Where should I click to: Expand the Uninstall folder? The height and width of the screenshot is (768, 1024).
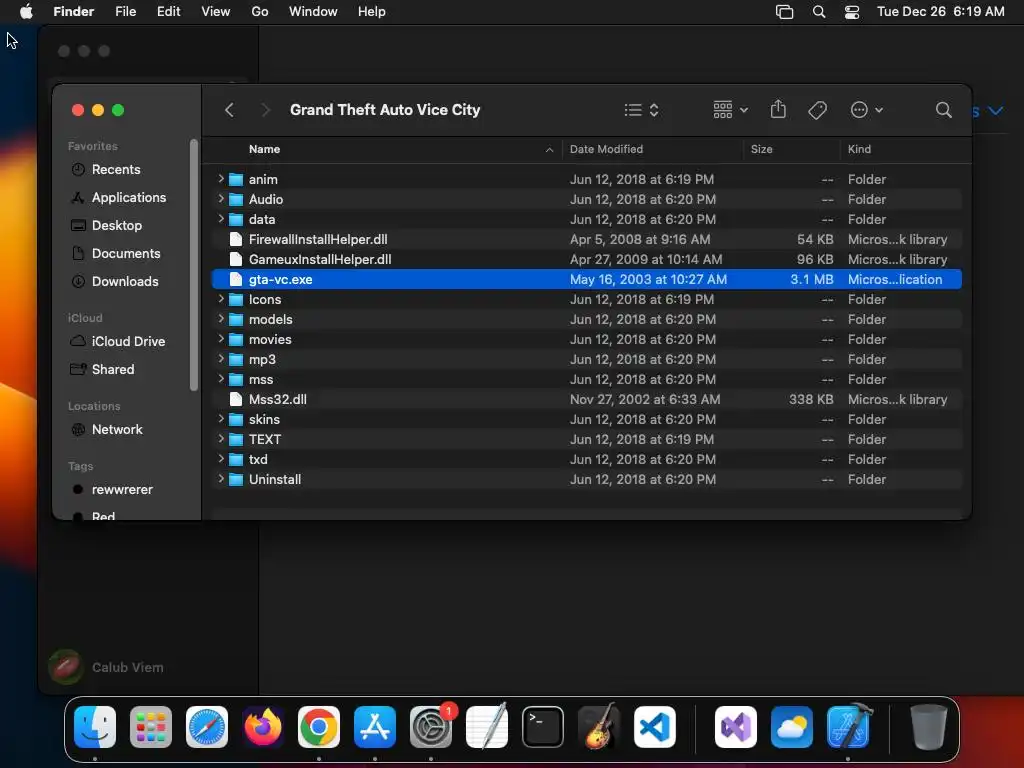(221, 479)
